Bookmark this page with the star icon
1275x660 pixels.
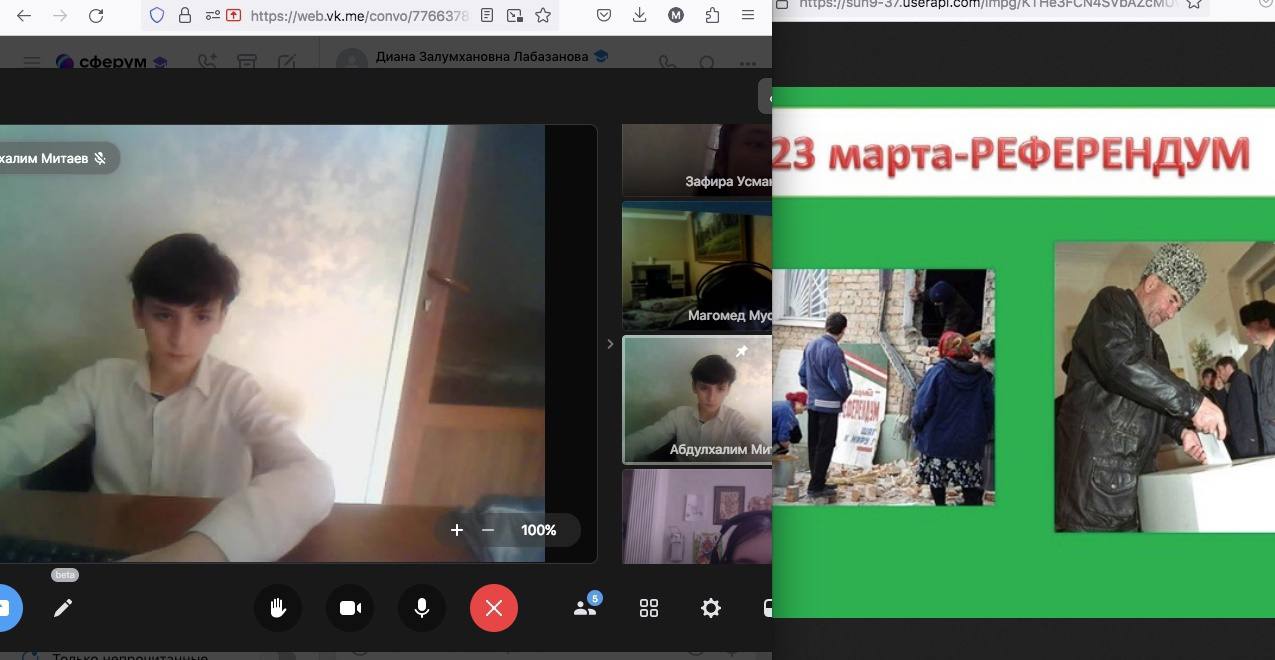[543, 15]
